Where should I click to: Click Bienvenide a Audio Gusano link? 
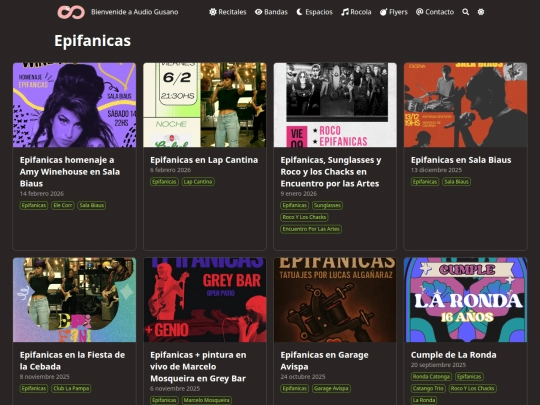click(x=135, y=12)
